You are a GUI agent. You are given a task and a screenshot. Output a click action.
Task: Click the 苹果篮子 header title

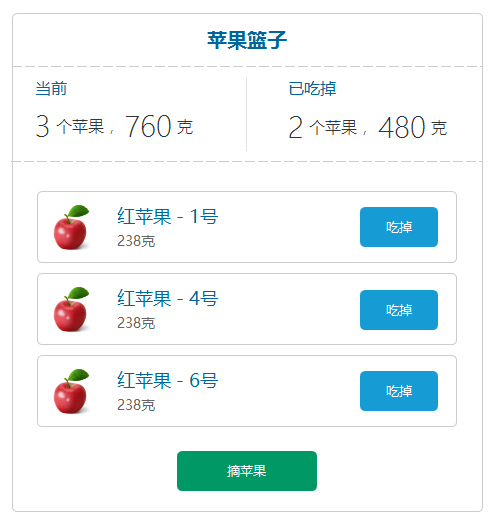247,40
